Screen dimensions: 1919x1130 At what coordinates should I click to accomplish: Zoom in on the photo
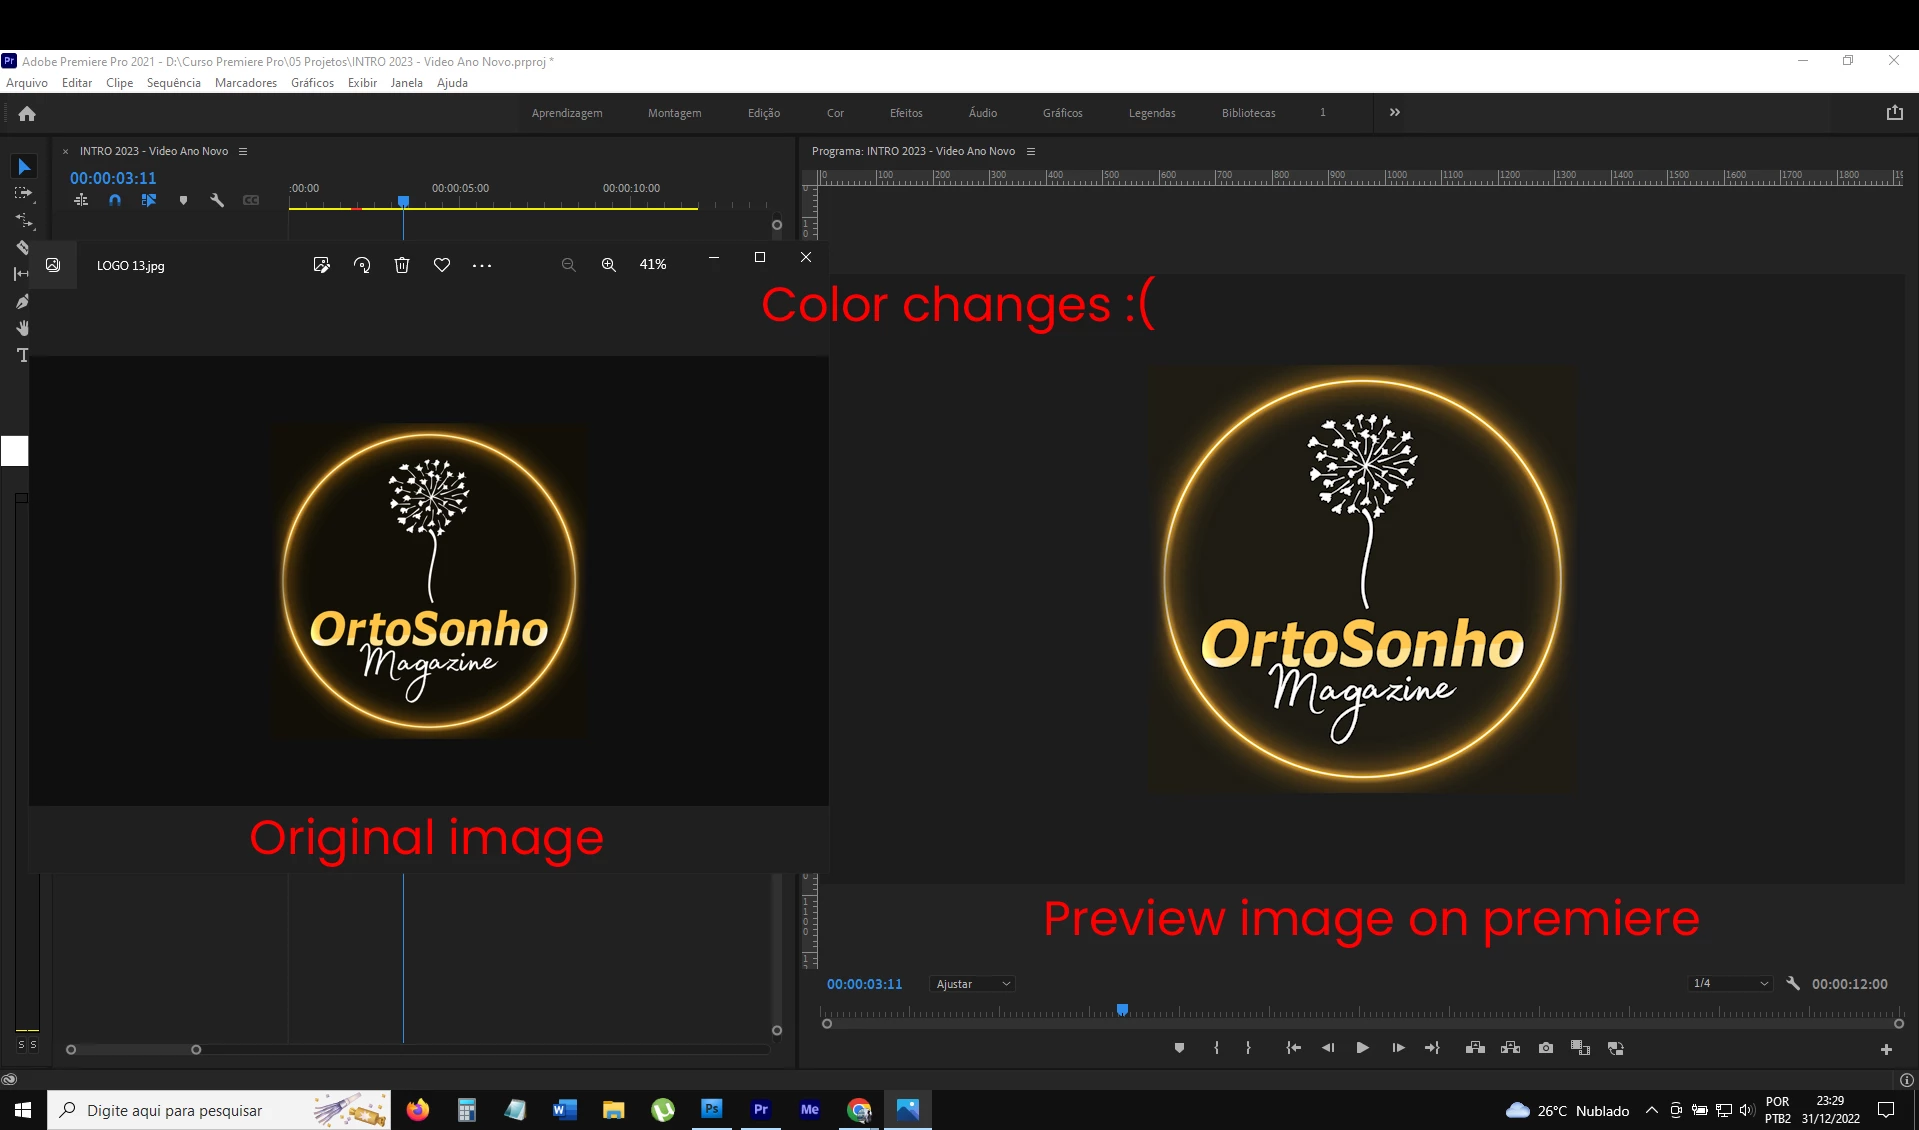point(608,265)
